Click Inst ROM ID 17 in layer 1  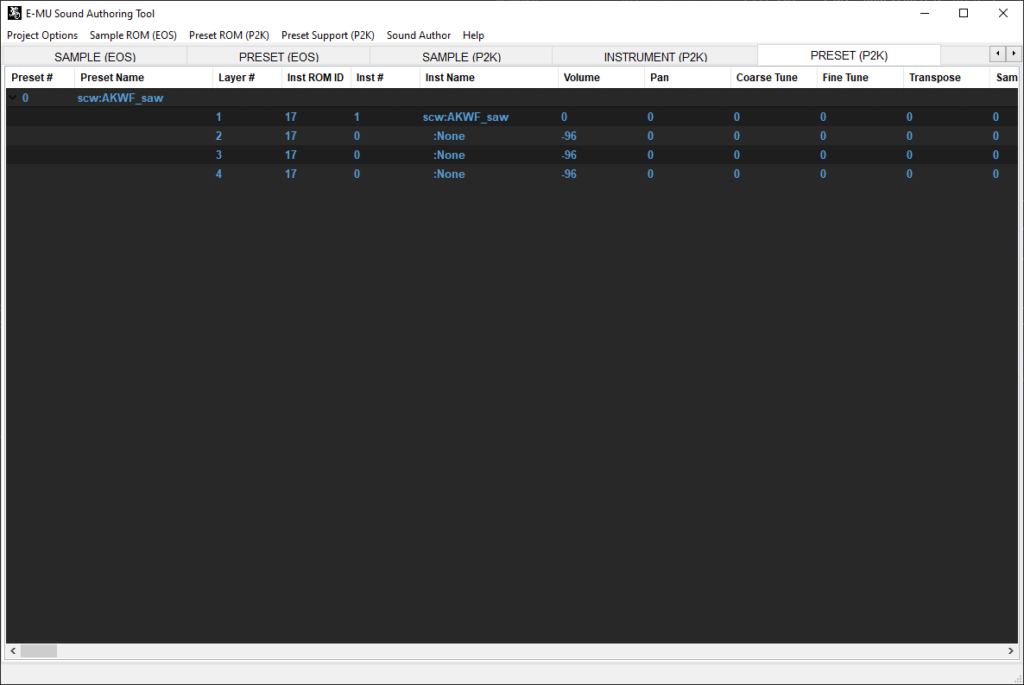click(291, 117)
